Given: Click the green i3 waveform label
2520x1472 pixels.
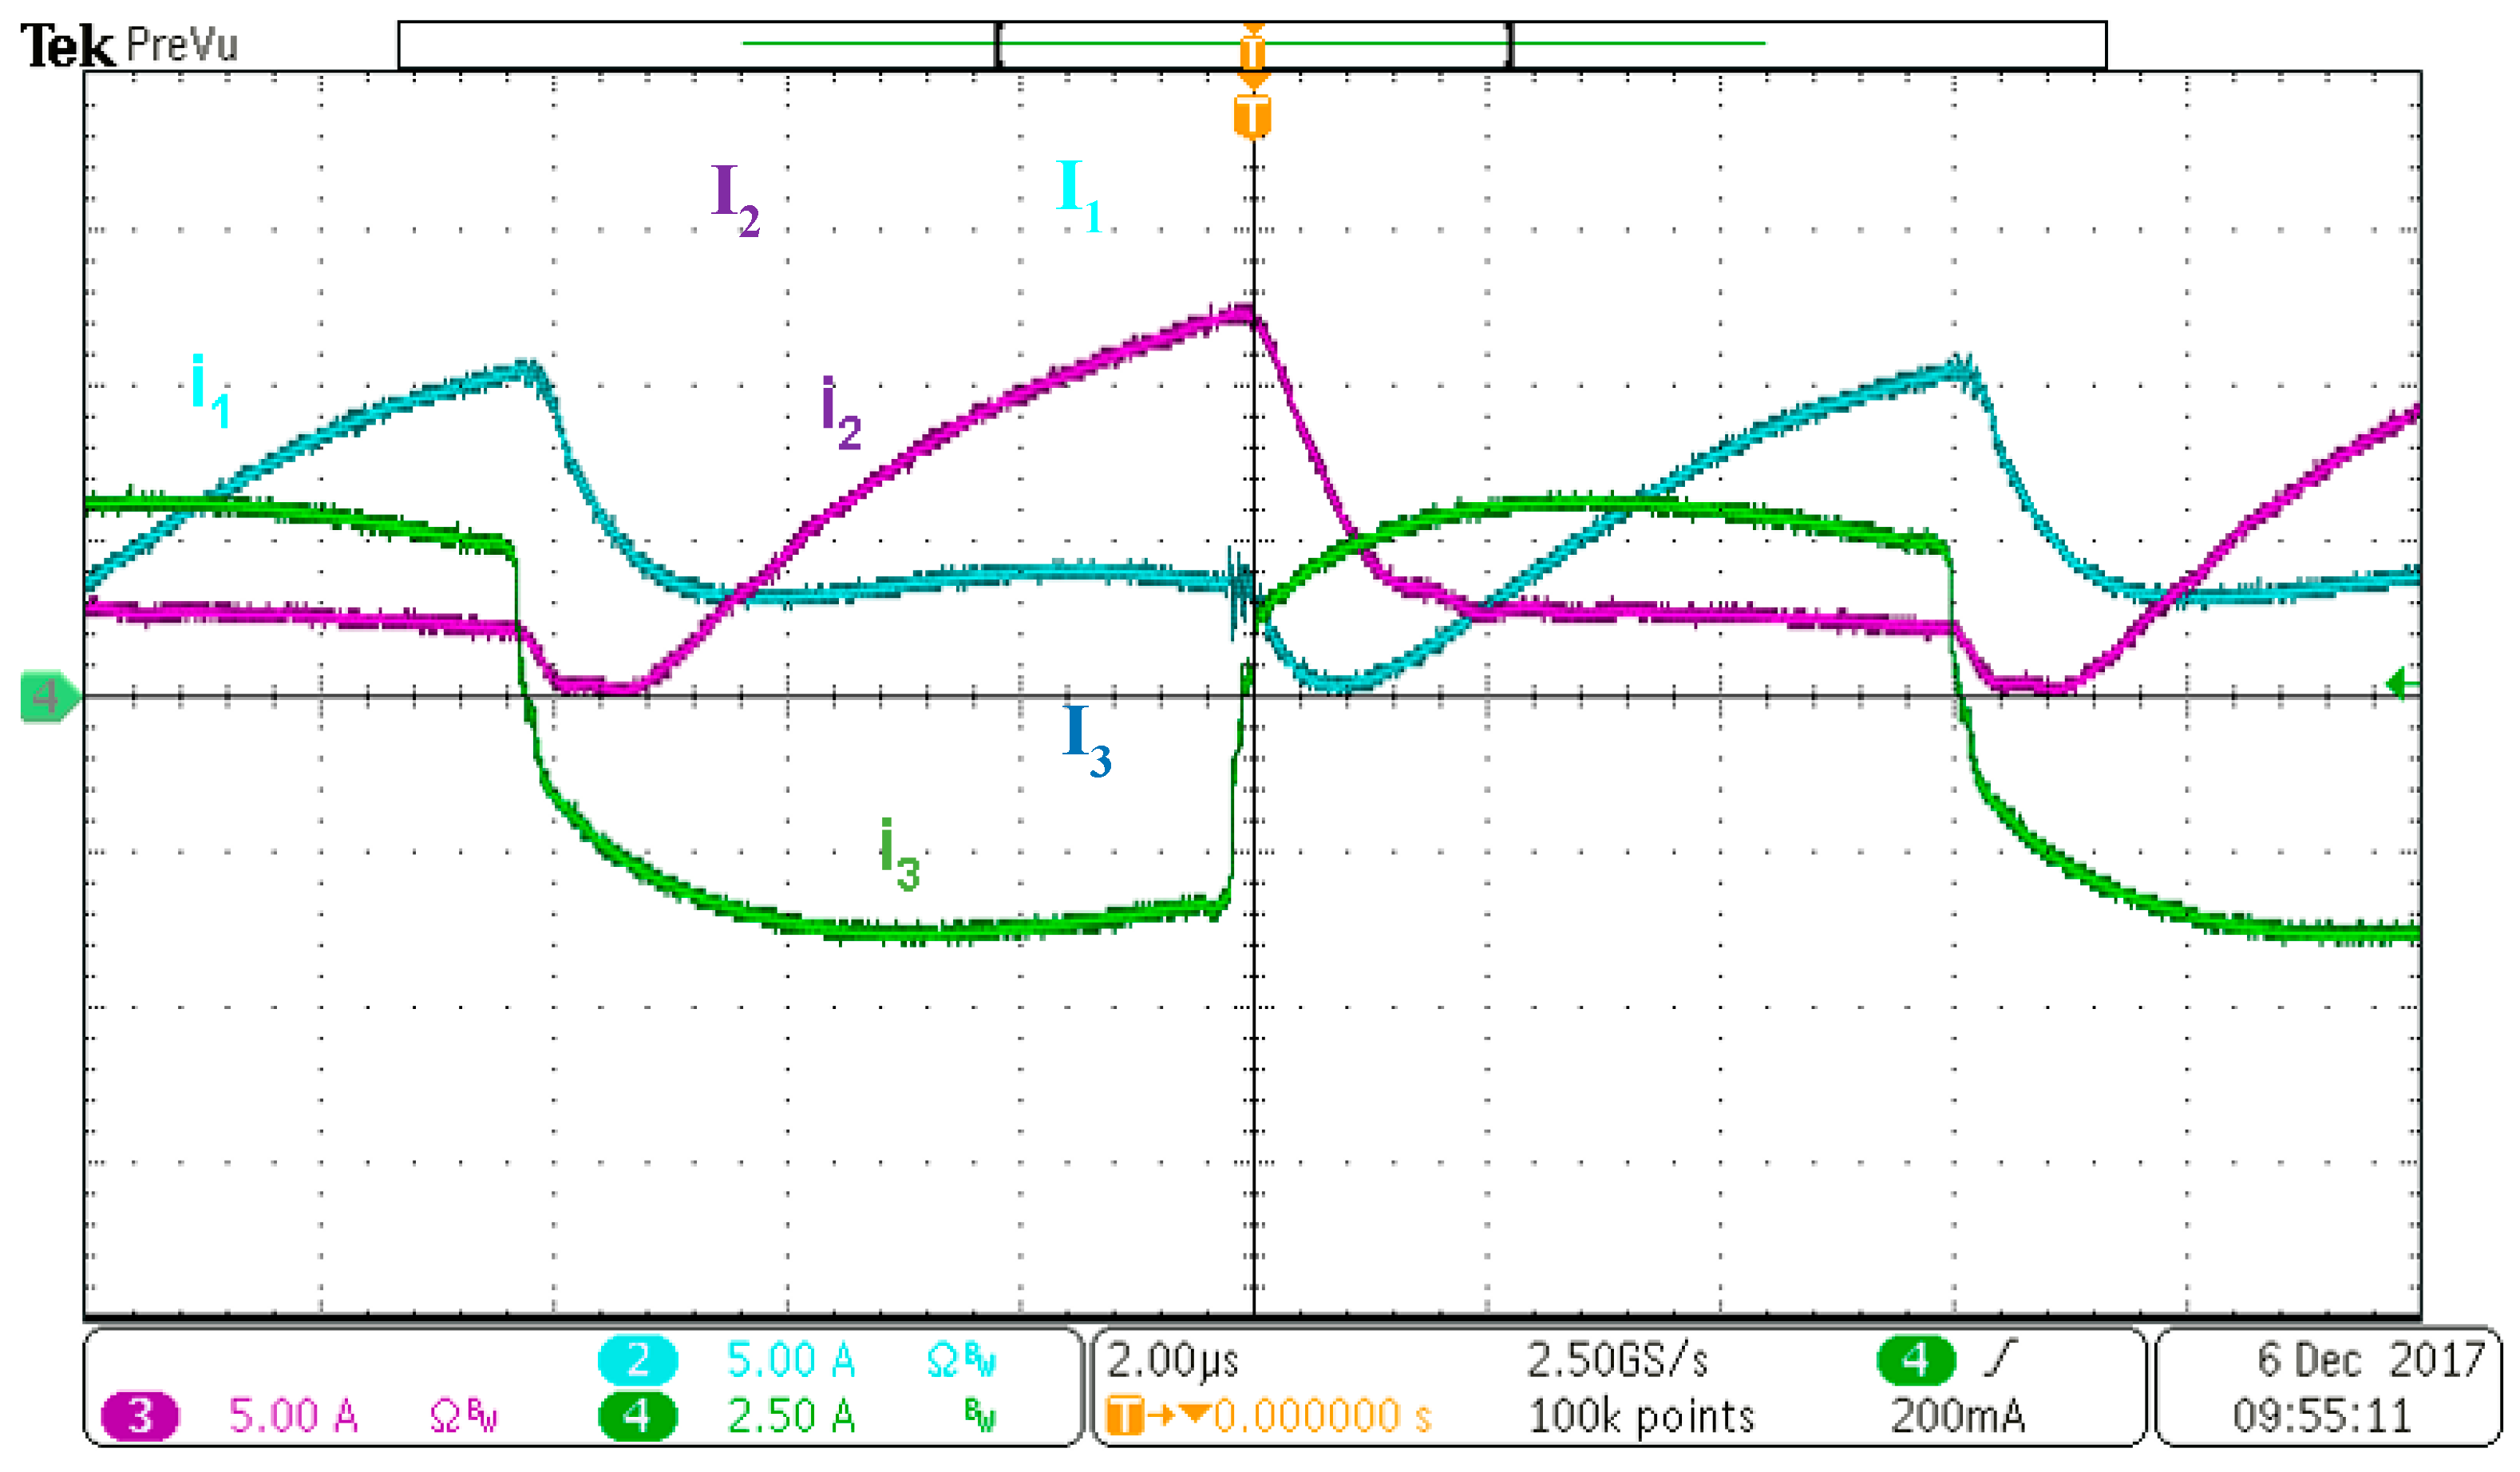Looking at the screenshot, I should pyautogui.click(x=899, y=853).
